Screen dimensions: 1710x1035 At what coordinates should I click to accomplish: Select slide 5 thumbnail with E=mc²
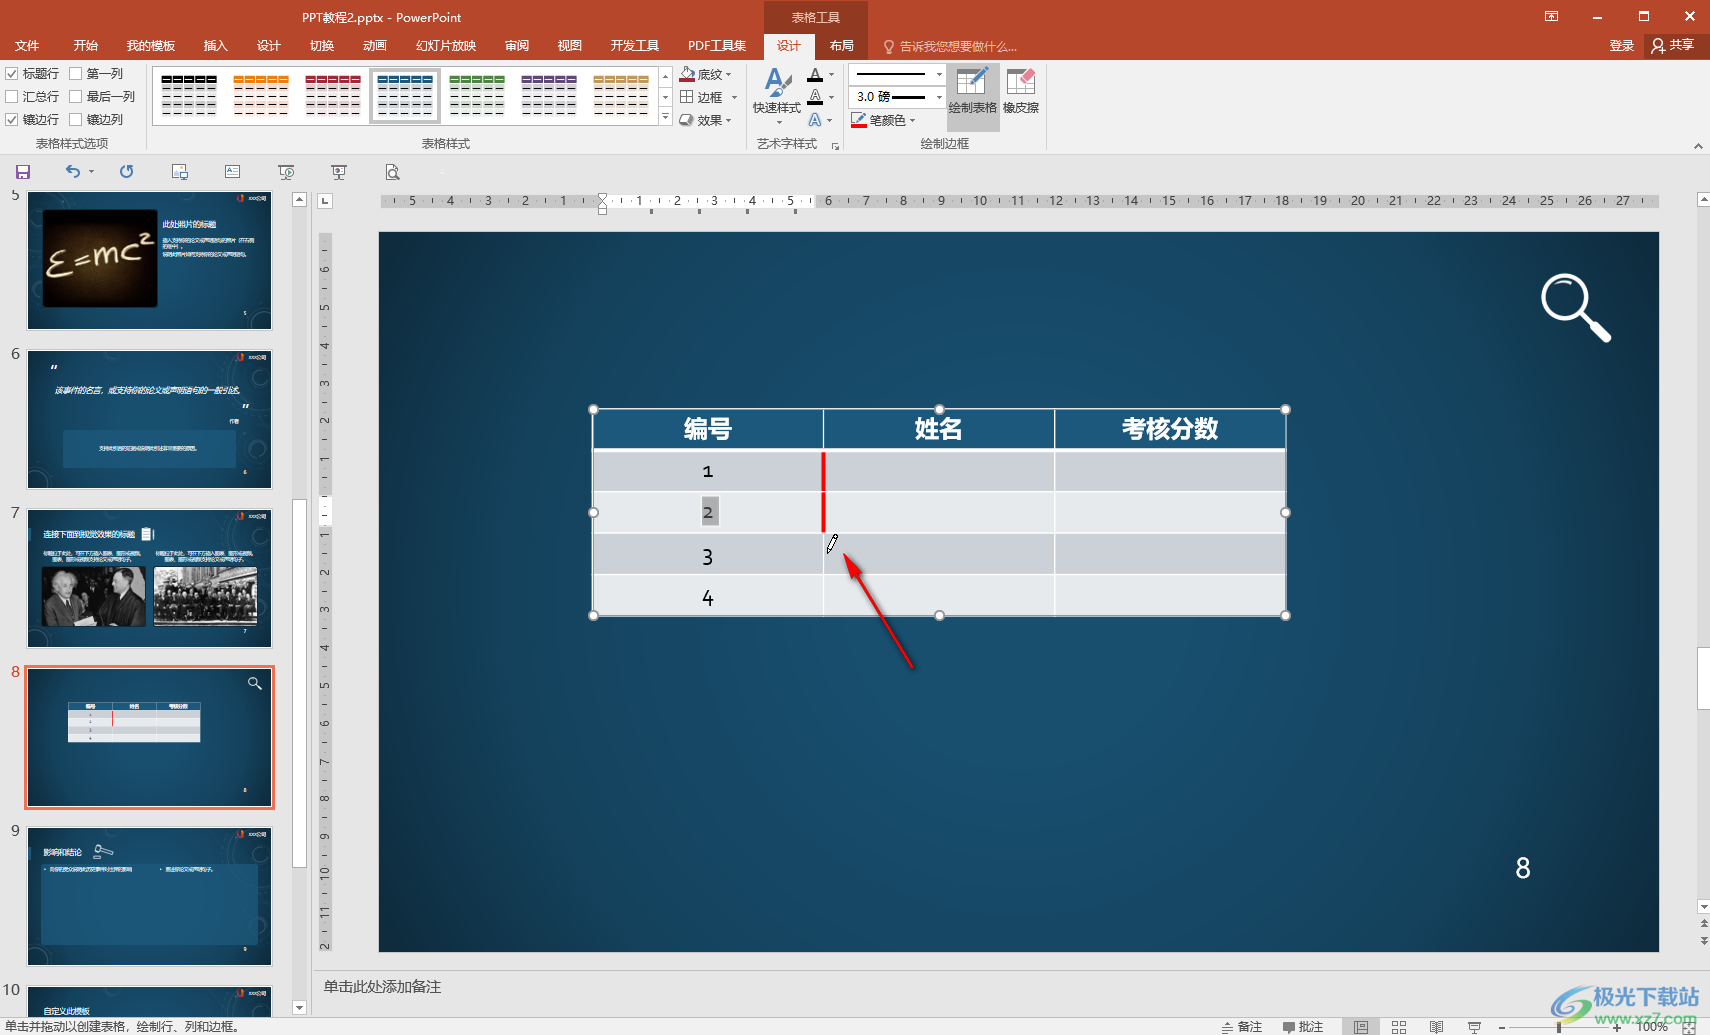[x=149, y=260]
